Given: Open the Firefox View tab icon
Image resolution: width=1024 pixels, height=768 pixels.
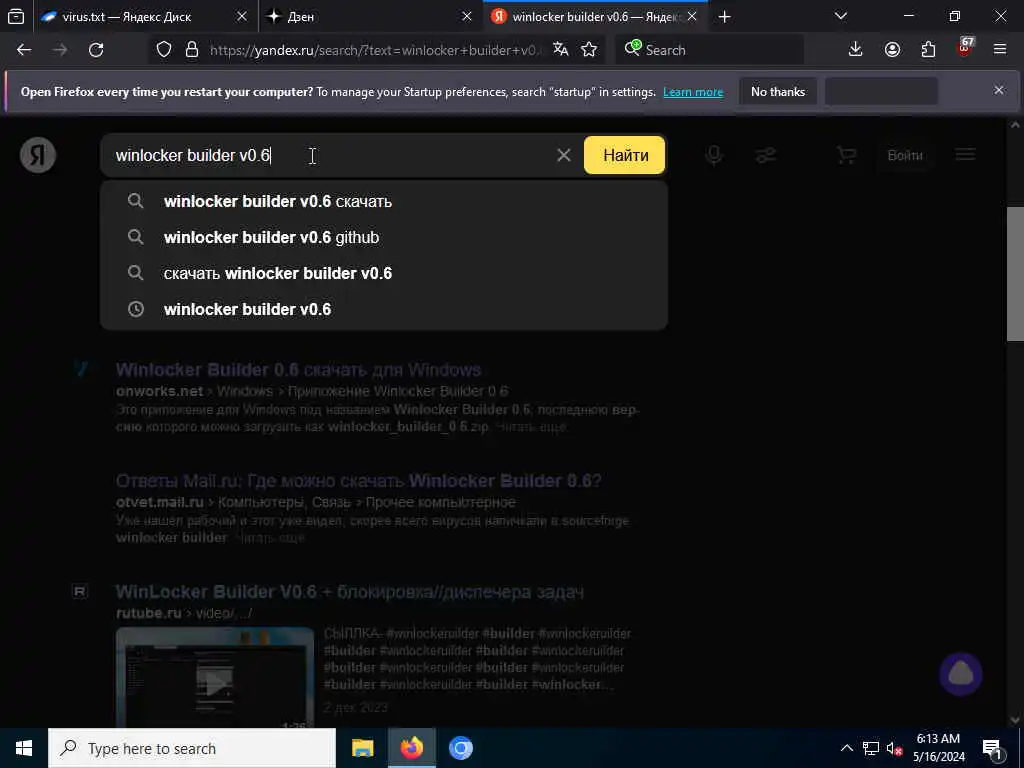Looking at the screenshot, I should (x=16, y=16).
